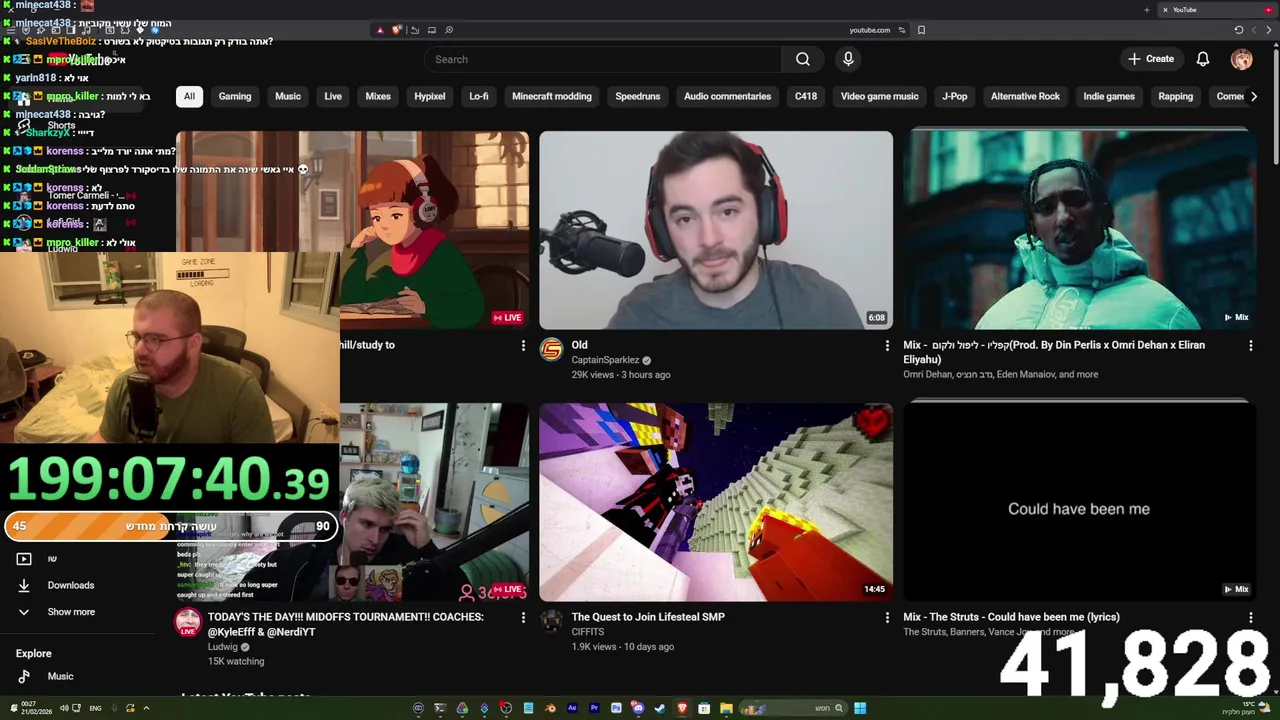Open 'Could have been me' mix thumbnail
Screen dimensions: 1280x720
(1079, 502)
